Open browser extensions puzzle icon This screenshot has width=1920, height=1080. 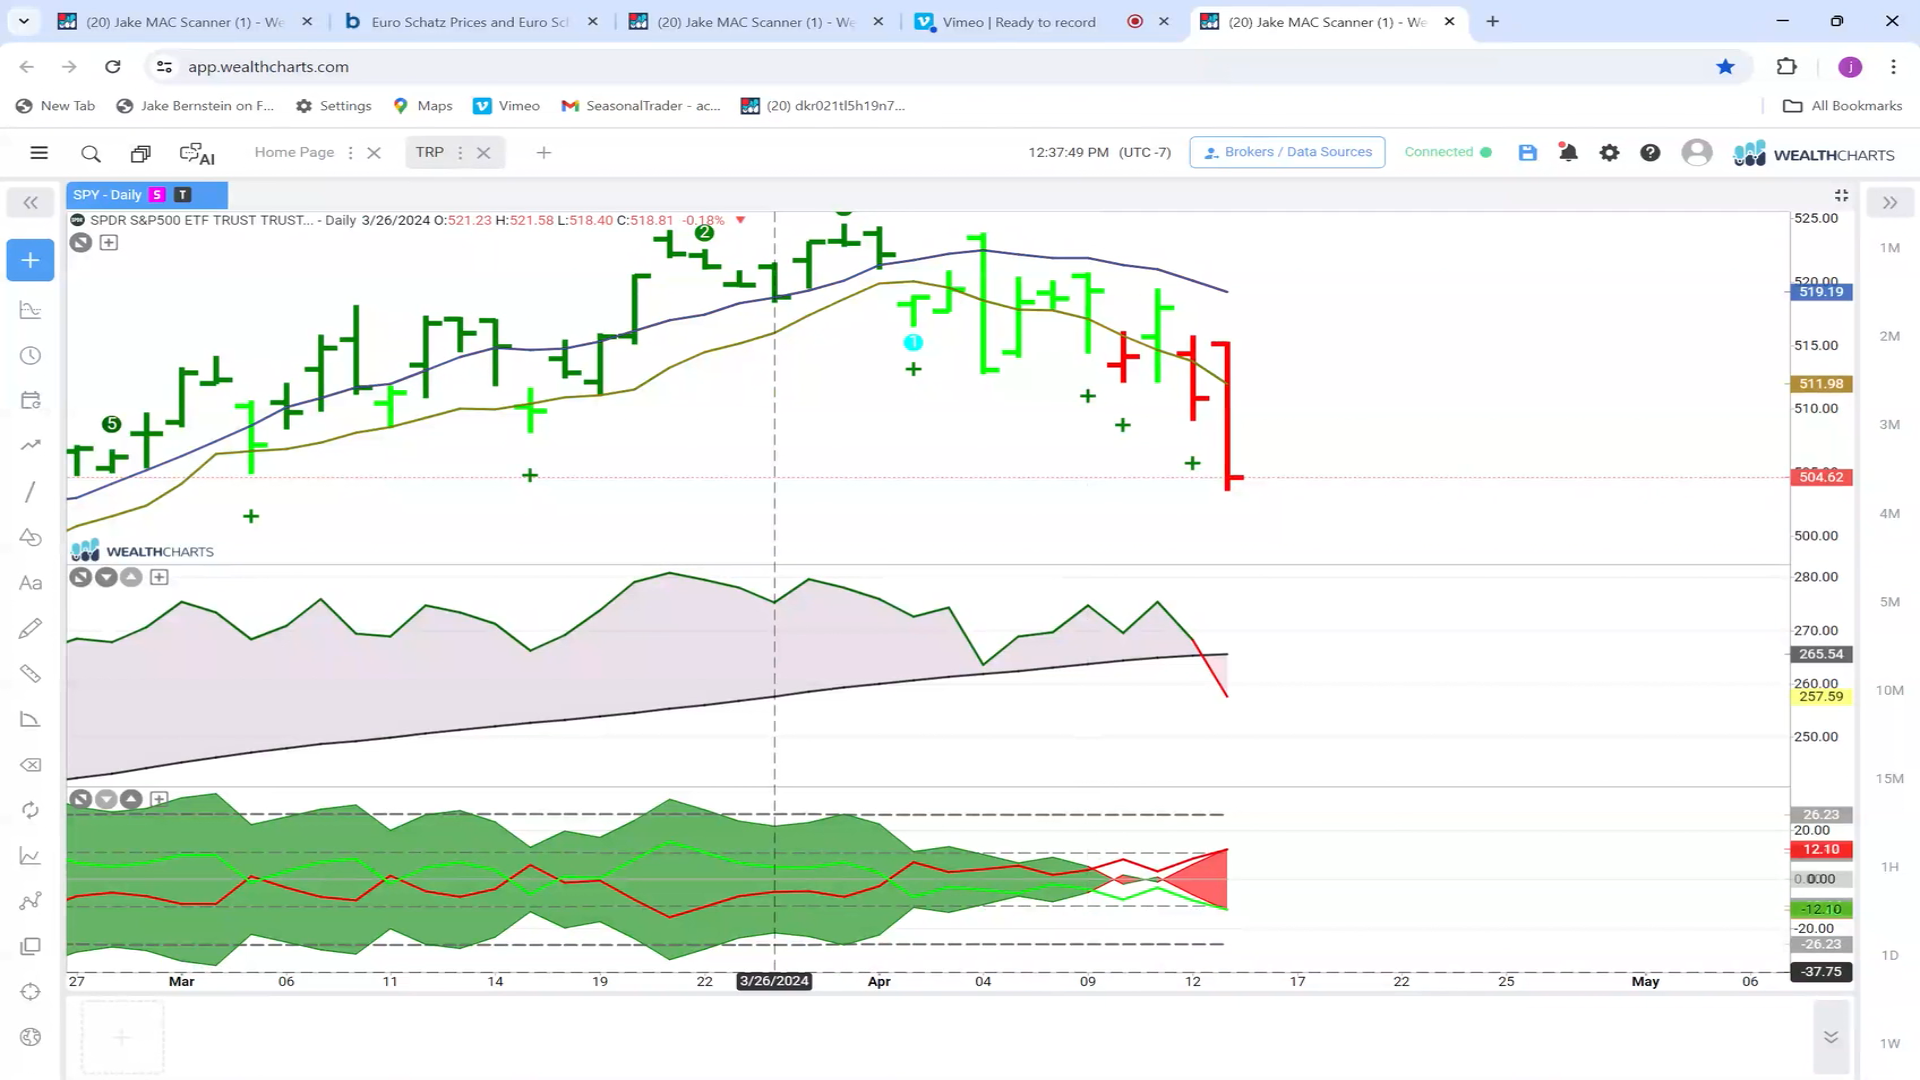point(1786,67)
